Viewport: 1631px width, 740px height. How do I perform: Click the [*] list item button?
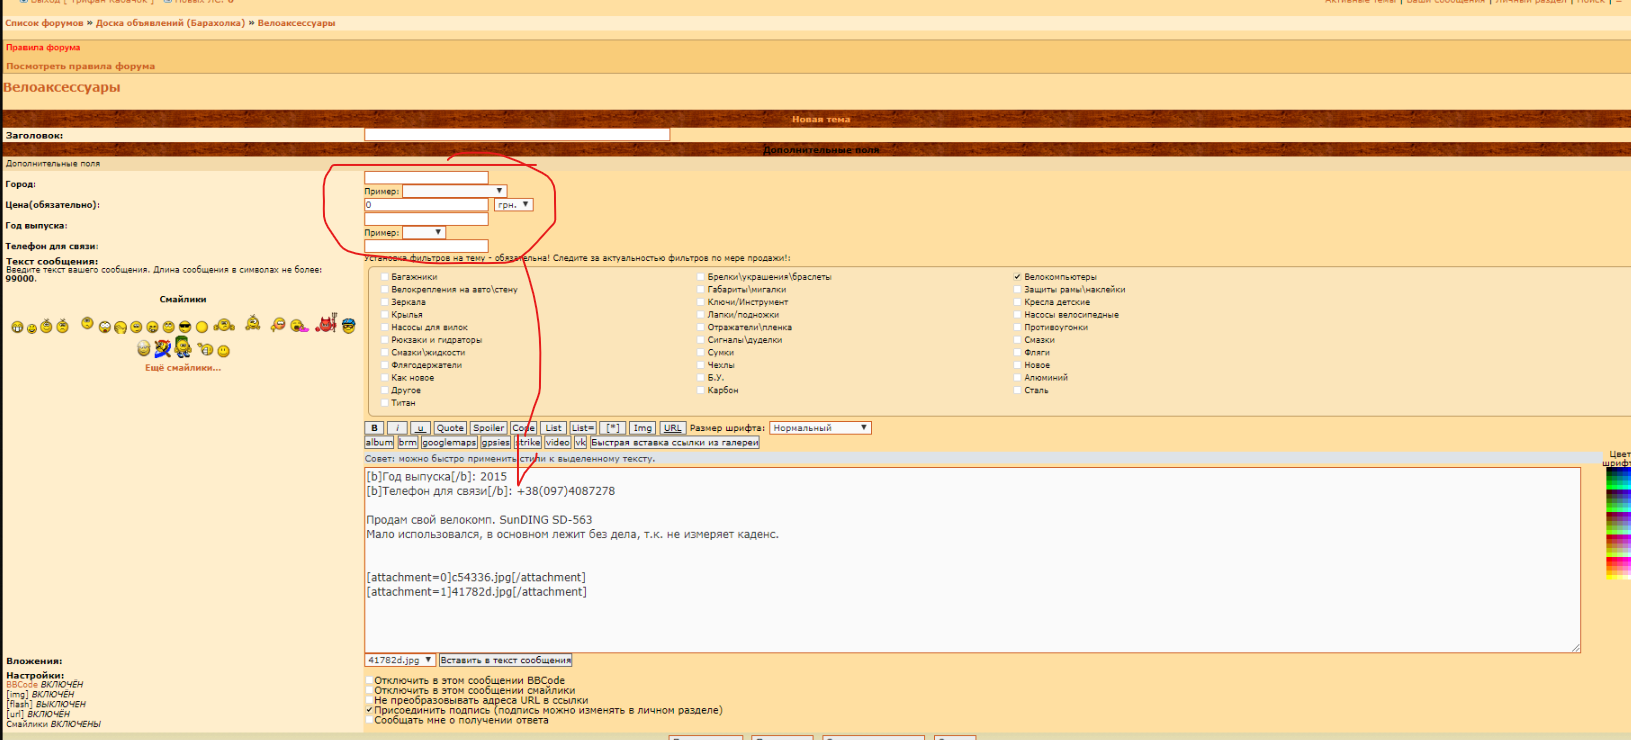pyautogui.click(x=613, y=428)
